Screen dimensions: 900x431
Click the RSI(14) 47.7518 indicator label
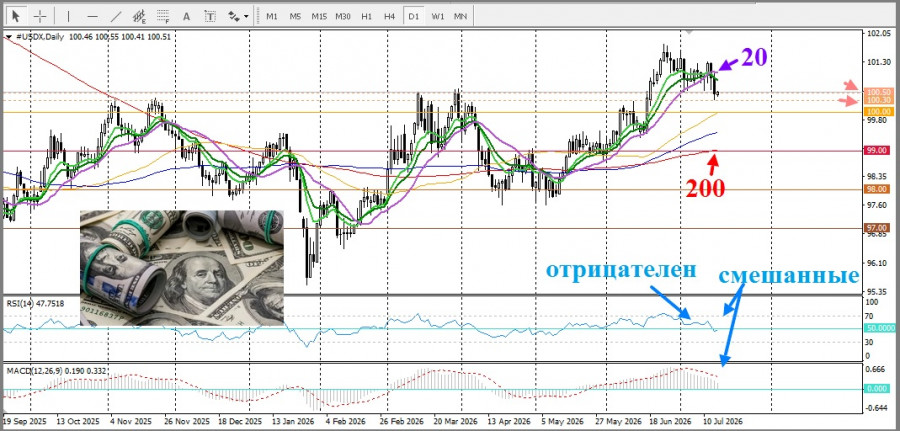[36, 302]
